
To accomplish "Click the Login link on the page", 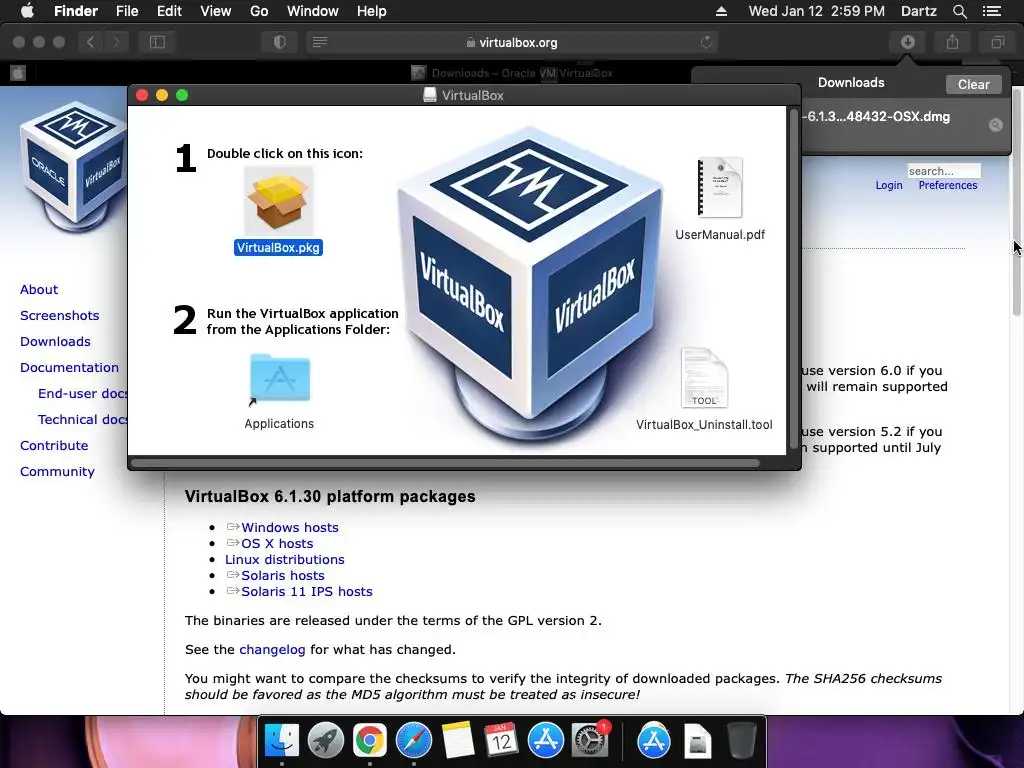I will coord(889,185).
